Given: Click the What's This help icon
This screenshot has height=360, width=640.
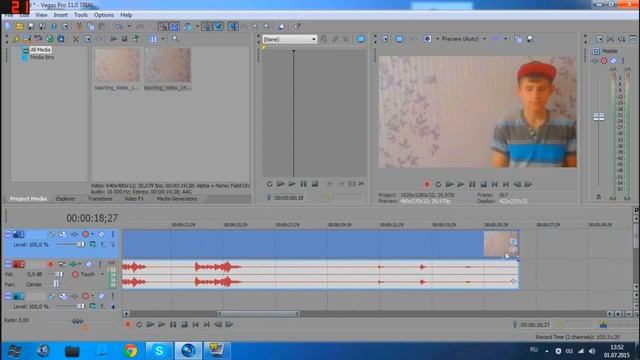Looking at the screenshot, I should click(x=297, y=27).
